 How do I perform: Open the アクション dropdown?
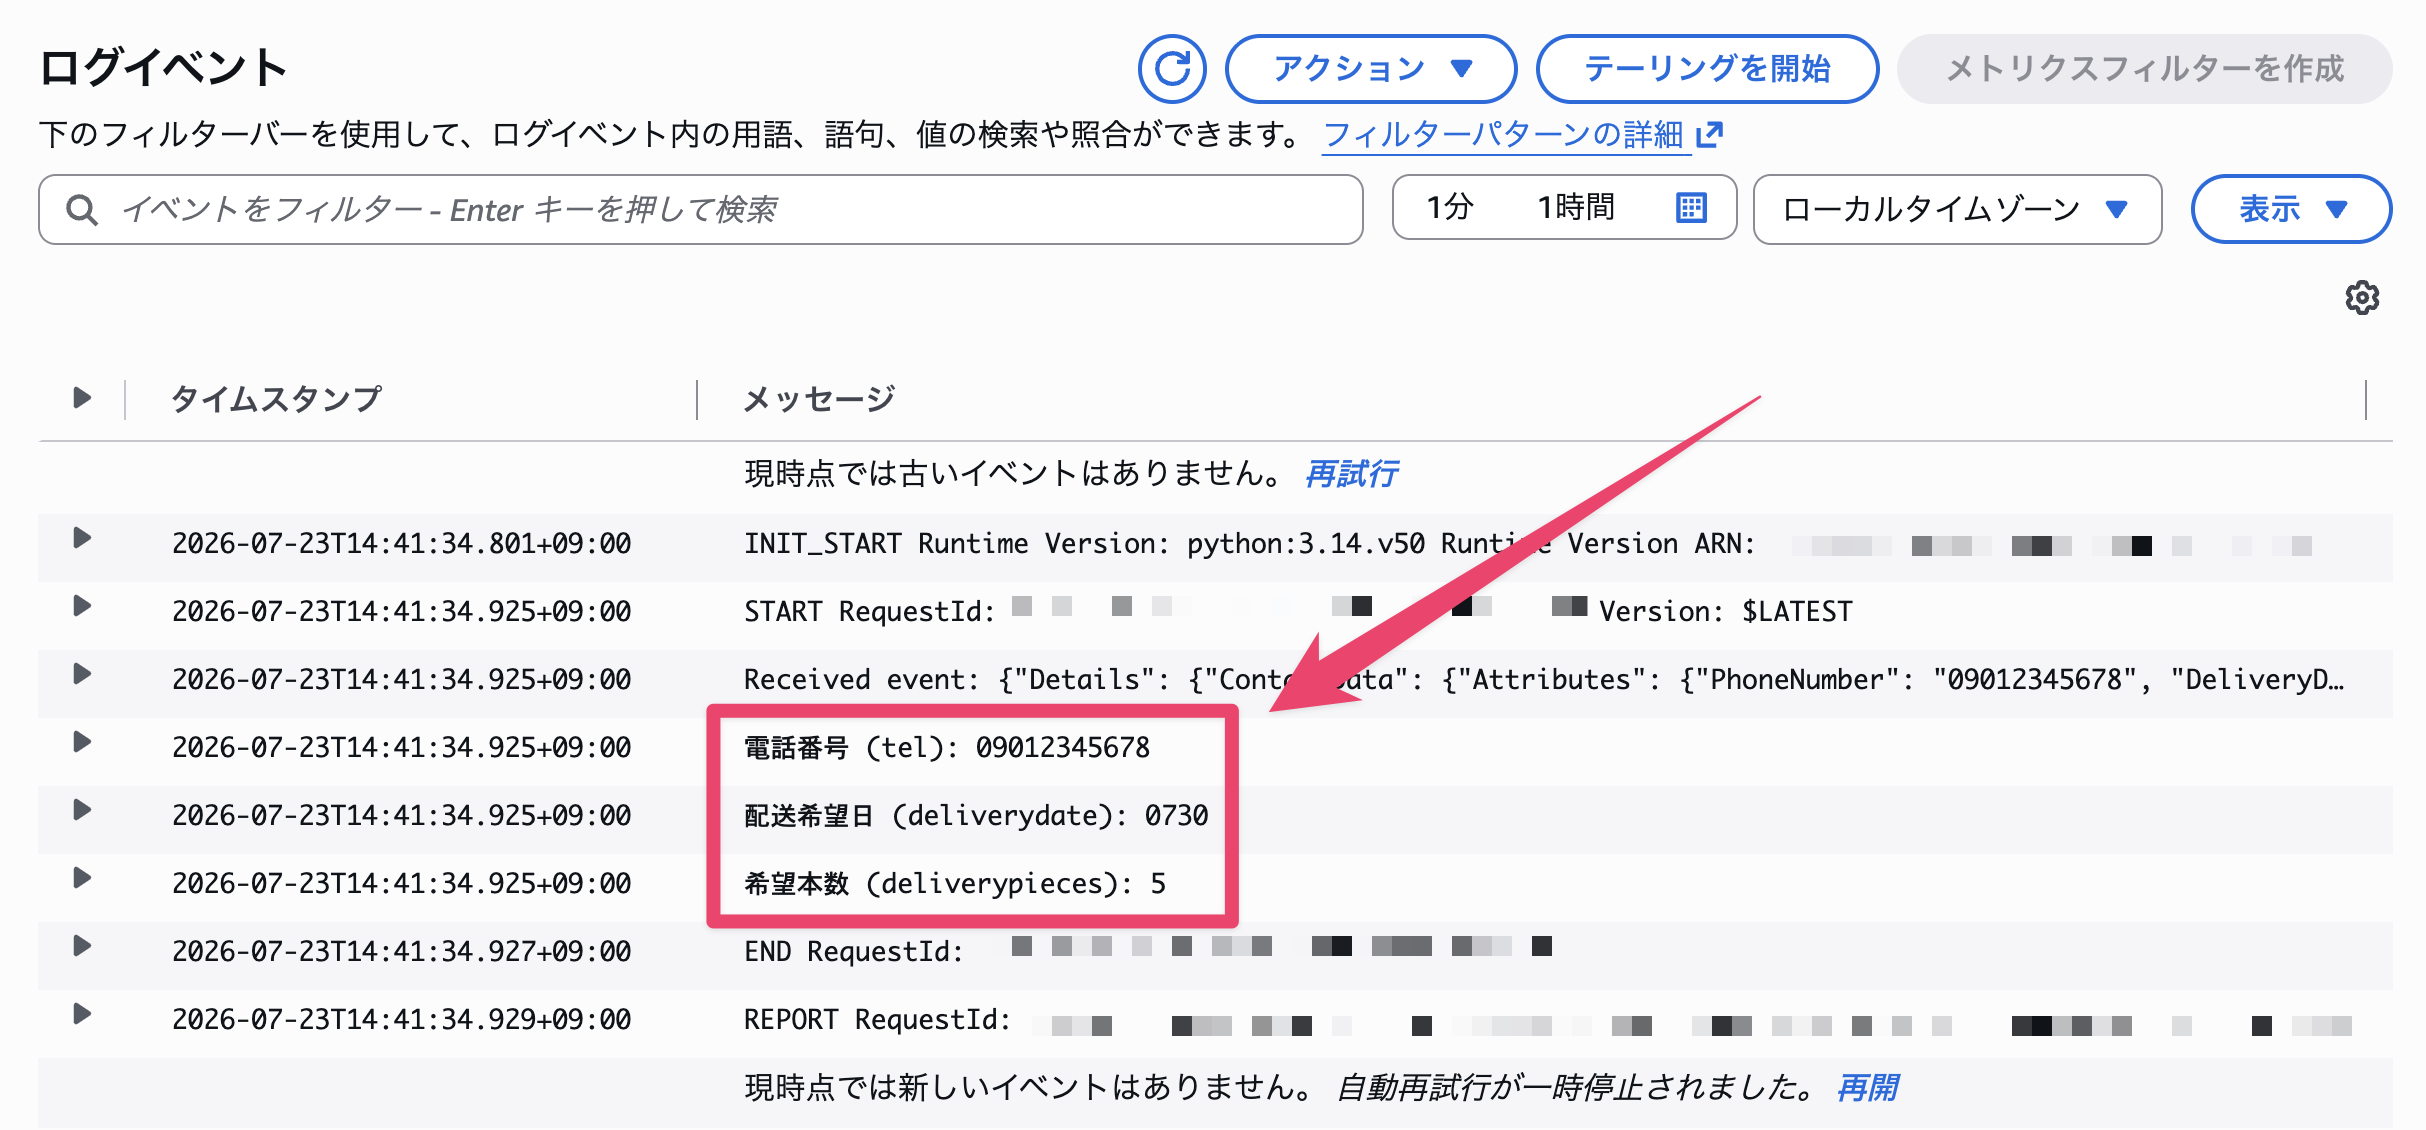(x=1371, y=69)
